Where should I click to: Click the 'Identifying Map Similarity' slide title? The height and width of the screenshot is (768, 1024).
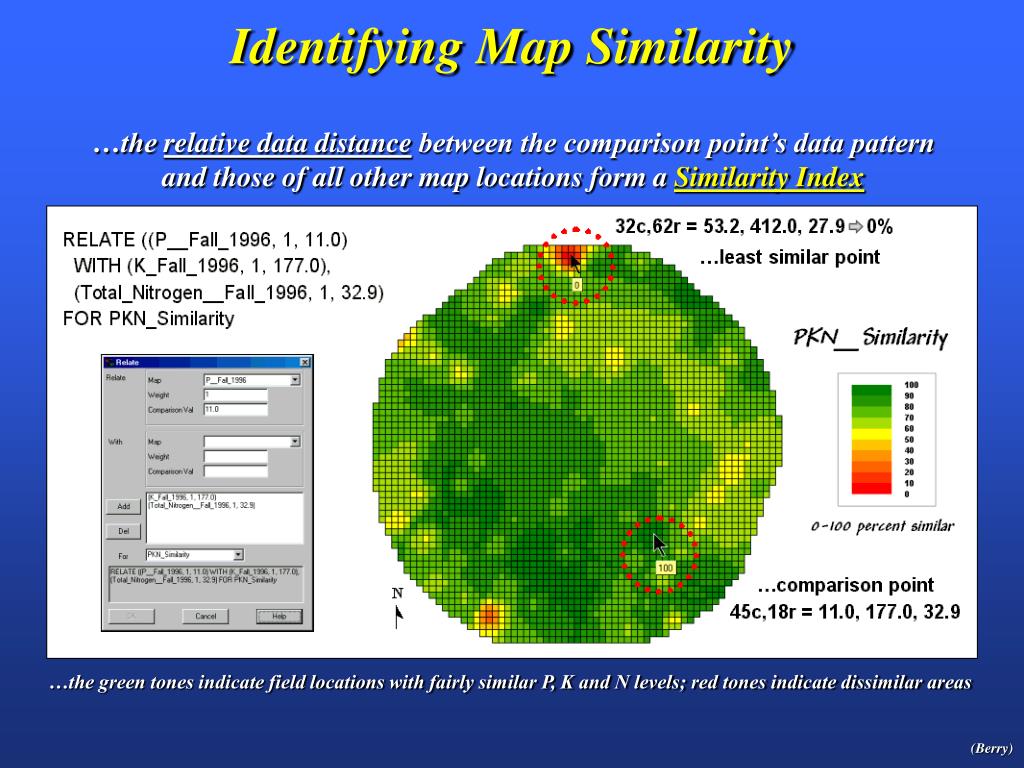pos(511,48)
